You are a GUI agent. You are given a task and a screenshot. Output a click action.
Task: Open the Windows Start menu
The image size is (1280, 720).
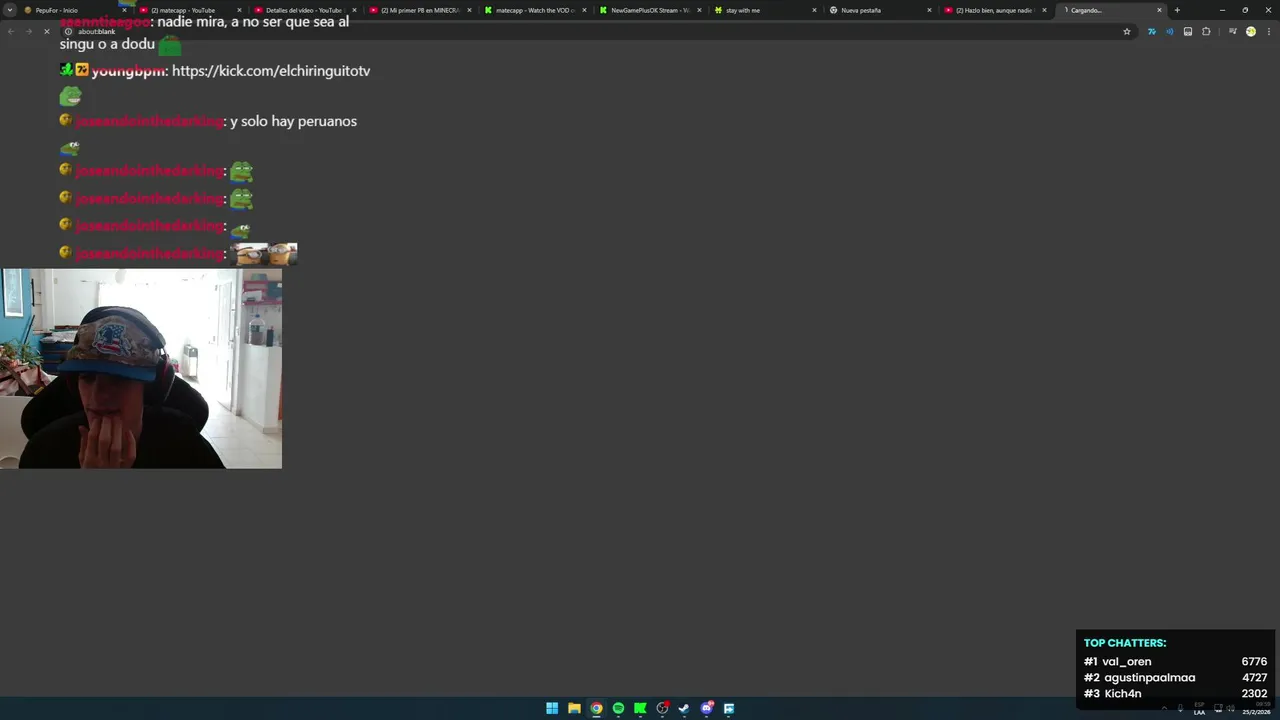pyautogui.click(x=552, y=708)
